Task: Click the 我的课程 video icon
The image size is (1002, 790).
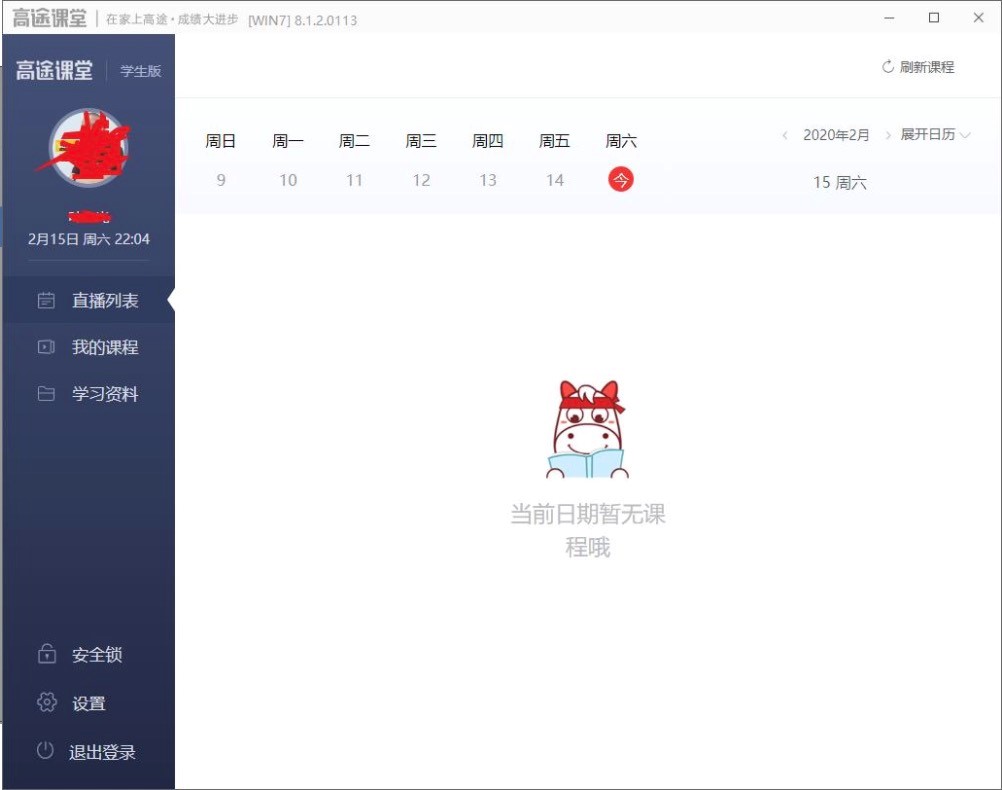Action: pyautogui.click(x=46, y=347)
